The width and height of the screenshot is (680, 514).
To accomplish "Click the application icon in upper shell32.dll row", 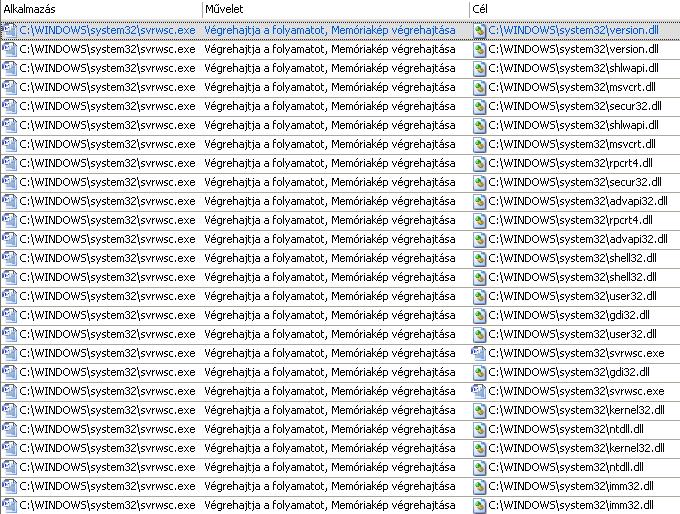I will click(x=9, y=258).
